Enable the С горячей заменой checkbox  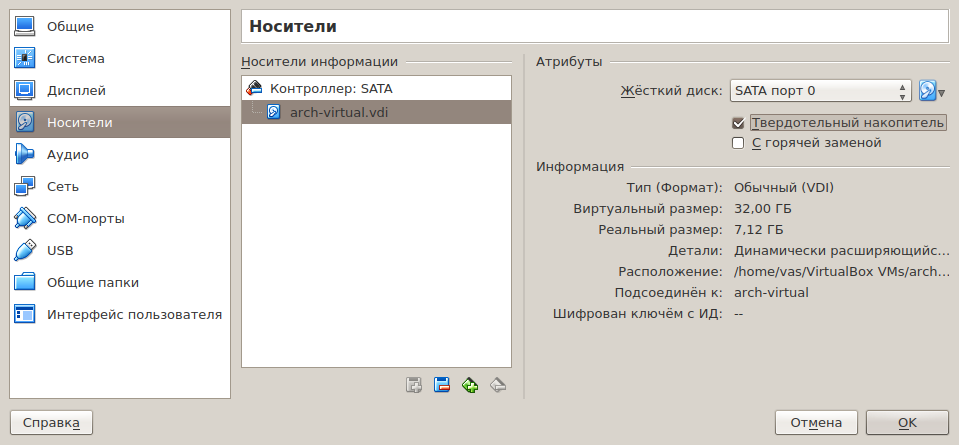[x=739, y=143]
